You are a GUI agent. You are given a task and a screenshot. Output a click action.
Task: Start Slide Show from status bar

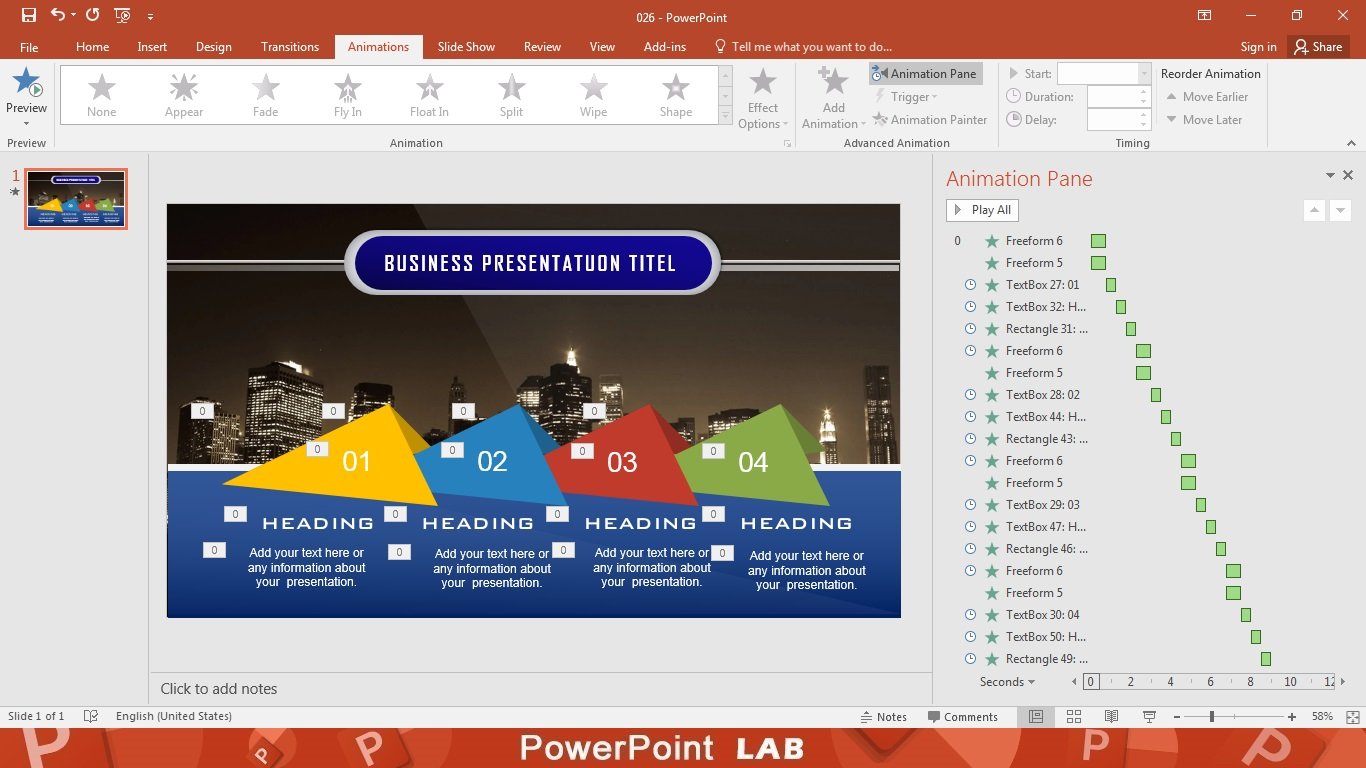tap(1149, 717)
